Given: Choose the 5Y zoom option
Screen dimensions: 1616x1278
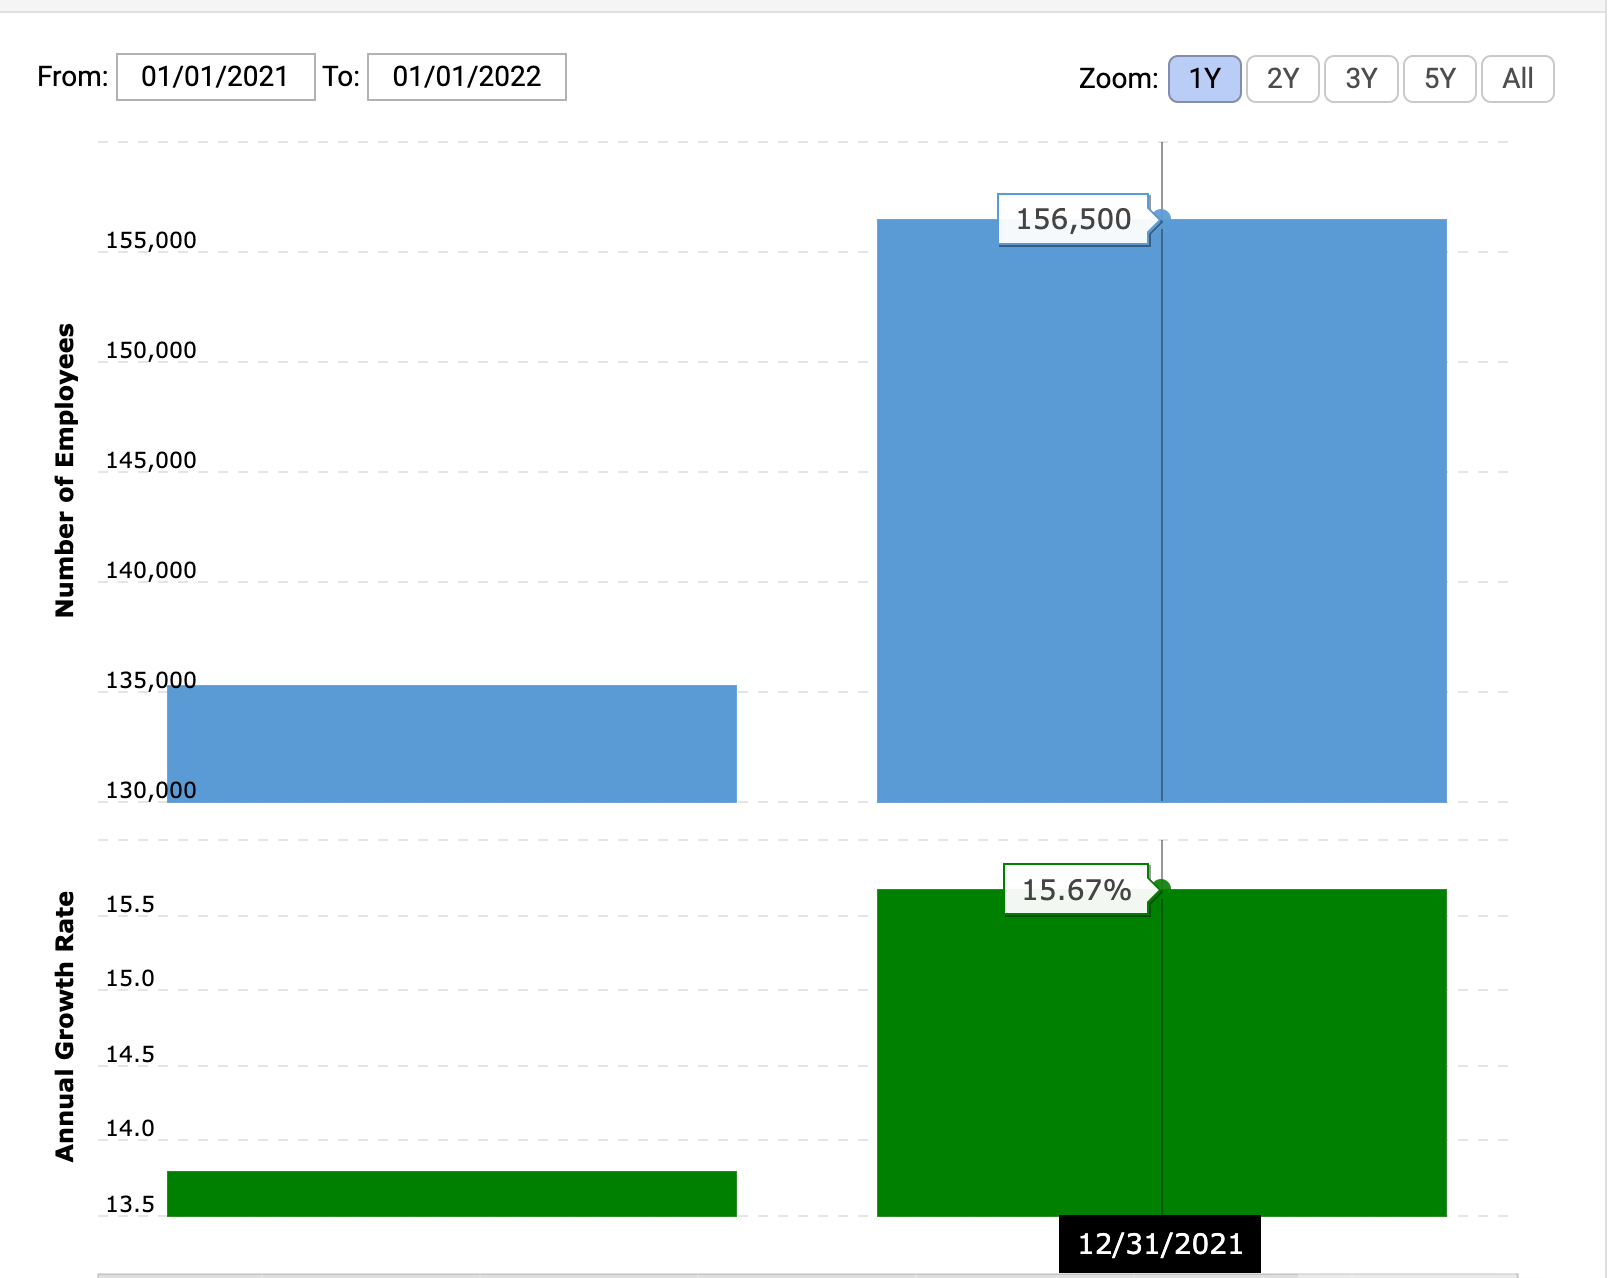Looking at the screenshot, I should tap(1439, 79).
